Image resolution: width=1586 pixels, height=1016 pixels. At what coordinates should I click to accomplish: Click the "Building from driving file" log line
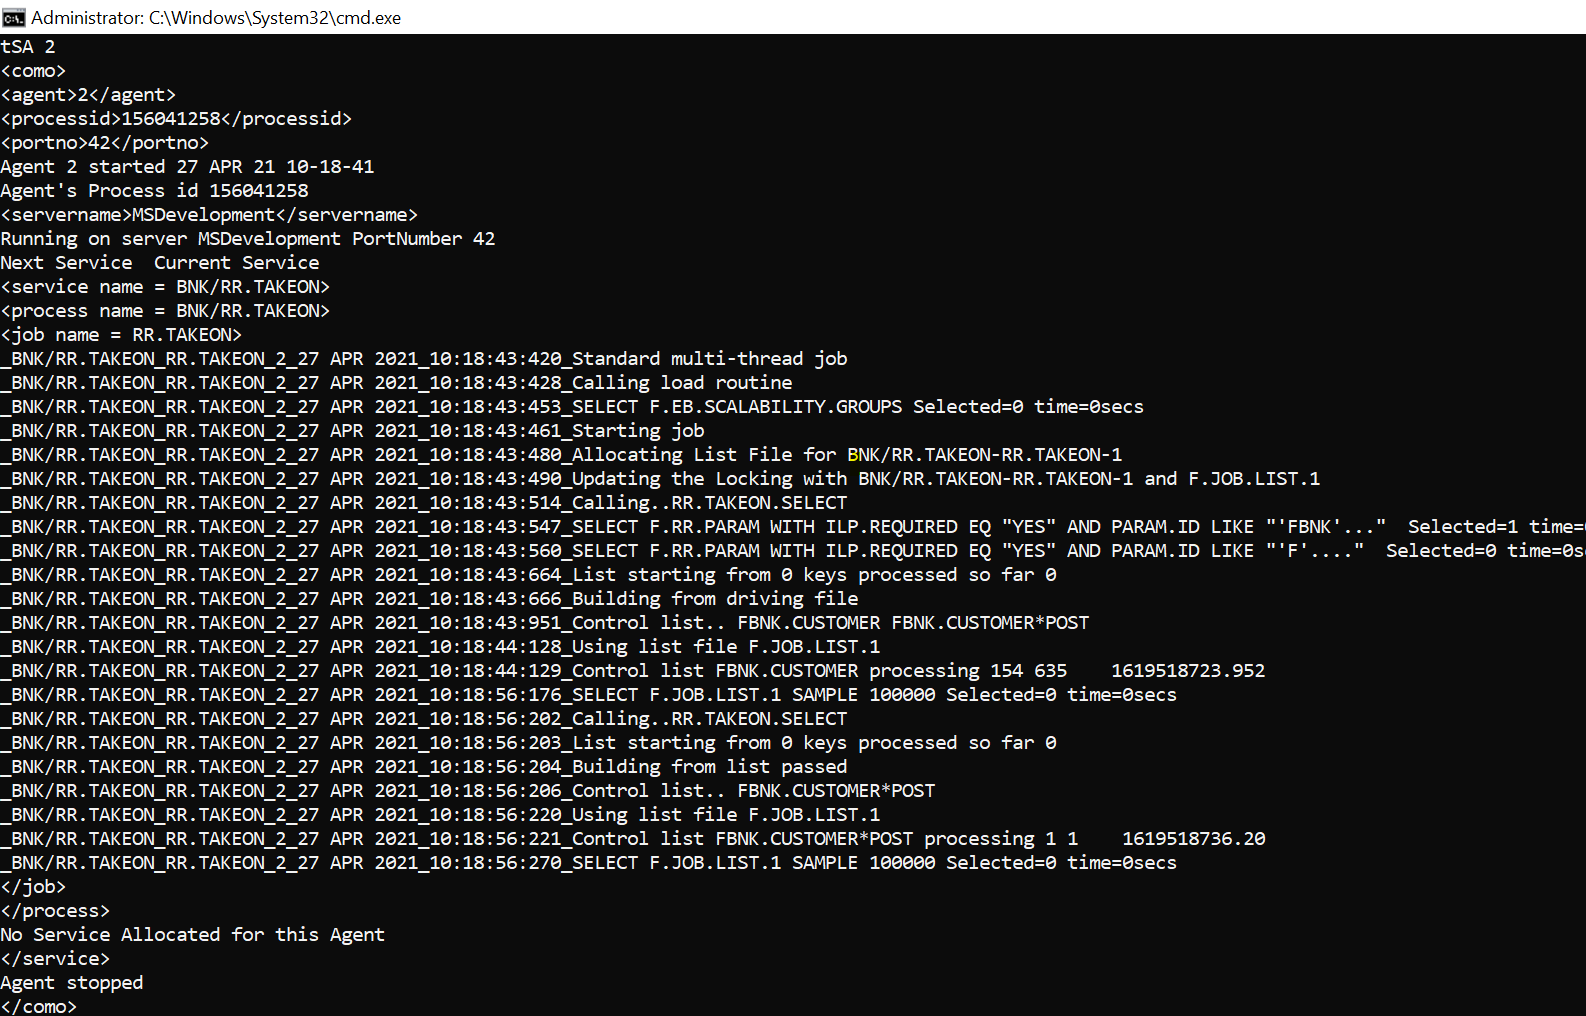coord(430,599)
